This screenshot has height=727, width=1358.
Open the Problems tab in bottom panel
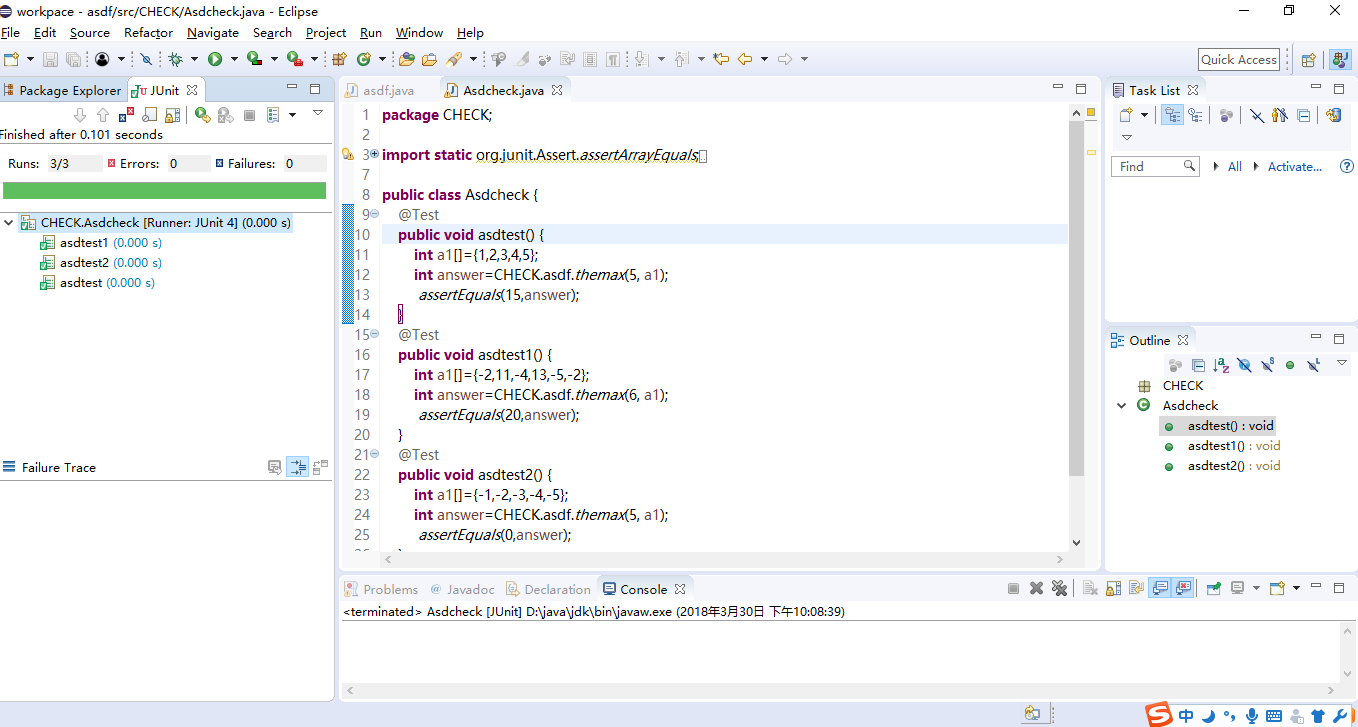coord(389,589)
